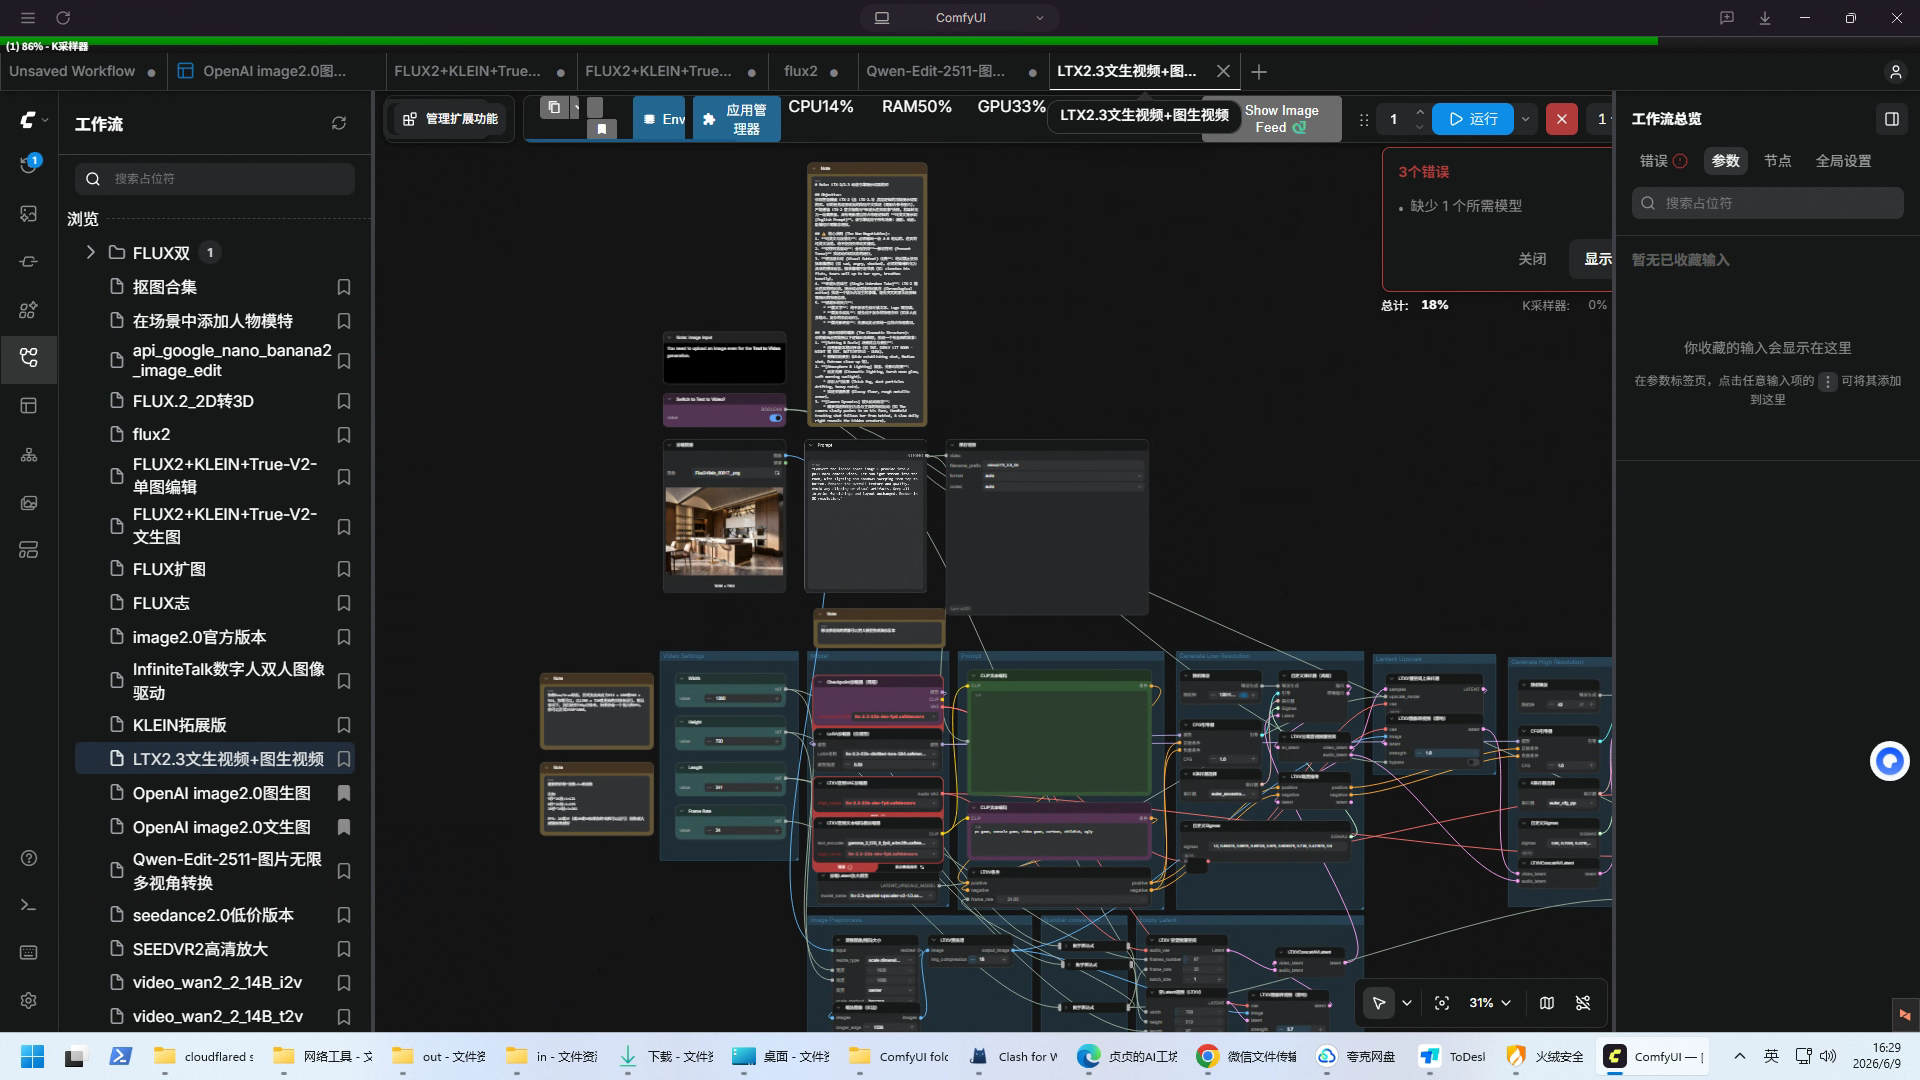Click the workflow search field in left panel
Image resolution: width=1920 pixels, height=1080 pixels.
[215, 179]
